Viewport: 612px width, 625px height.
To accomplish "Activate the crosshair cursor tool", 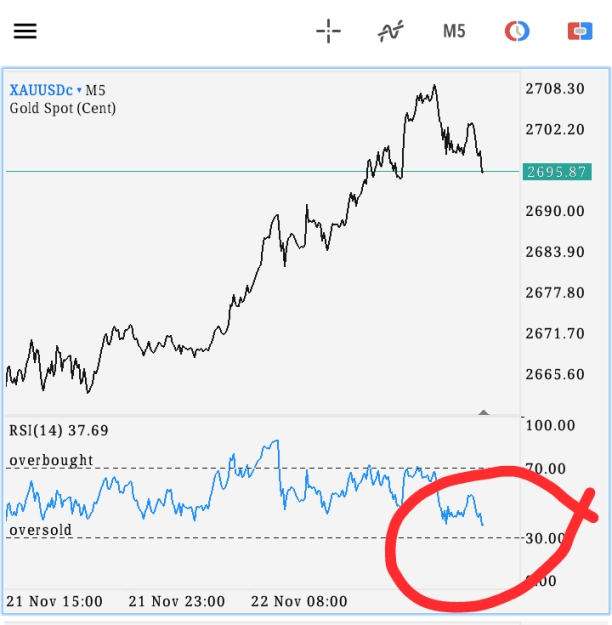I will [x=329, y=31].
